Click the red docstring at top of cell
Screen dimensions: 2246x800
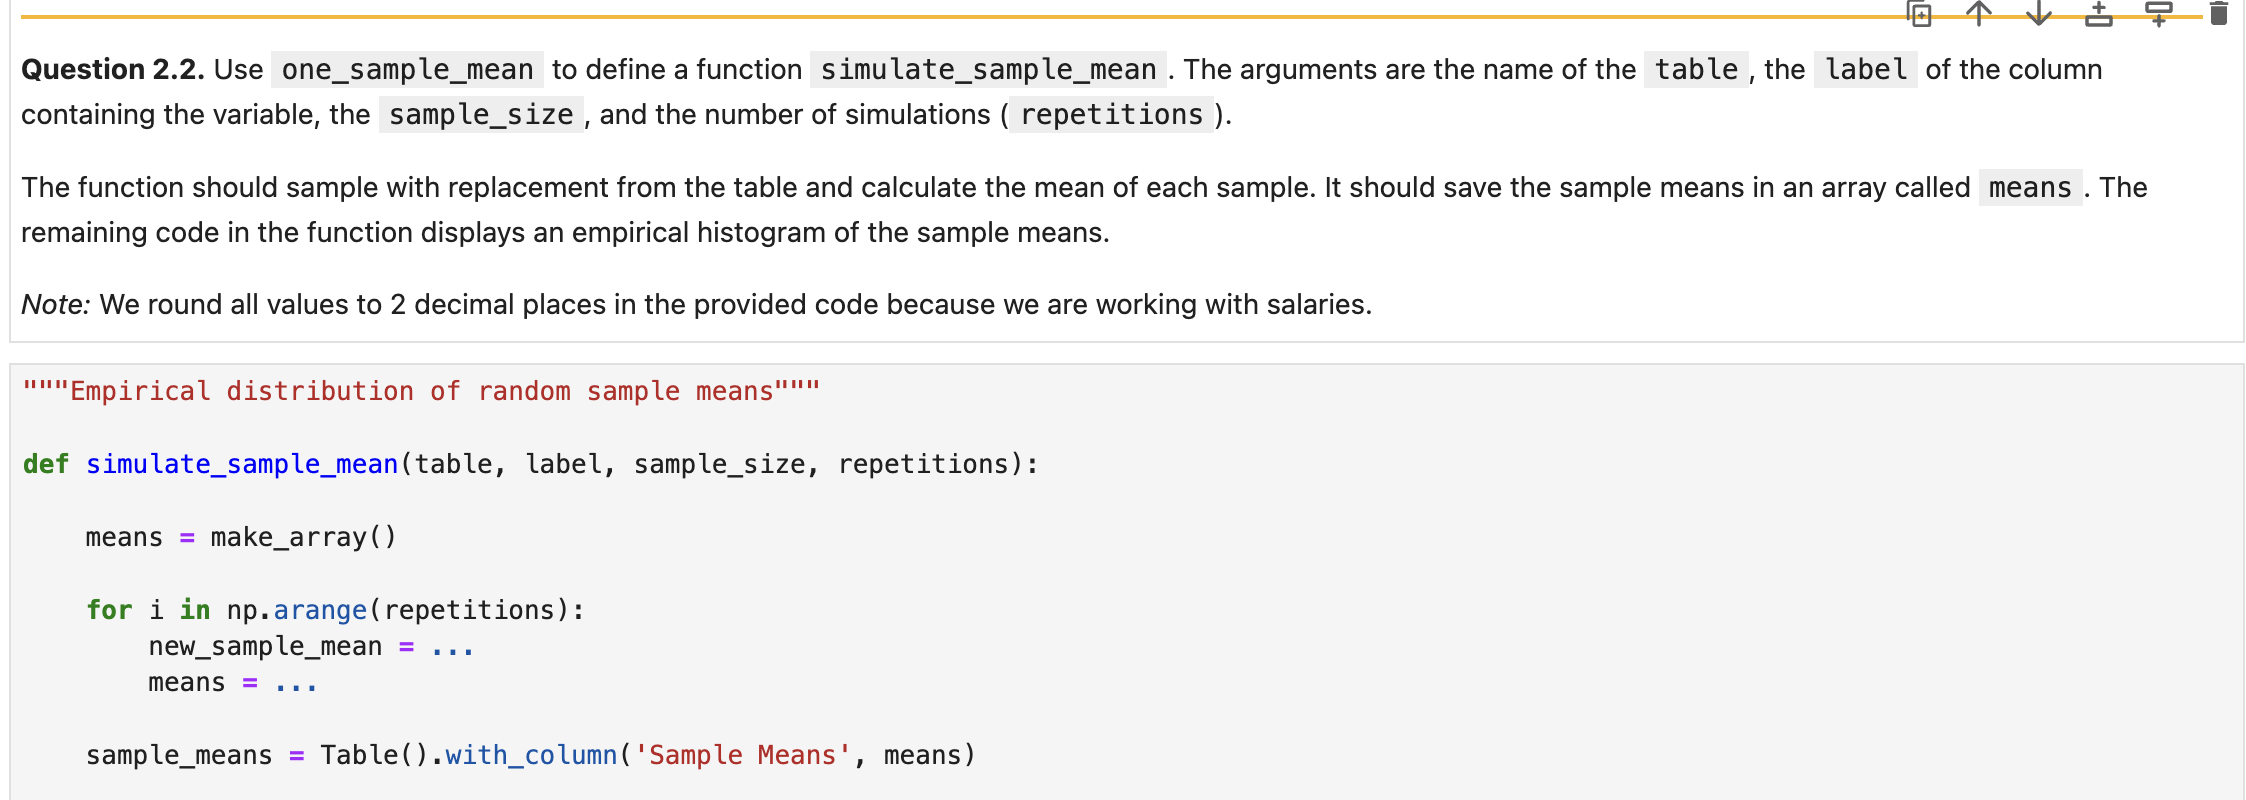pos(420,390)
